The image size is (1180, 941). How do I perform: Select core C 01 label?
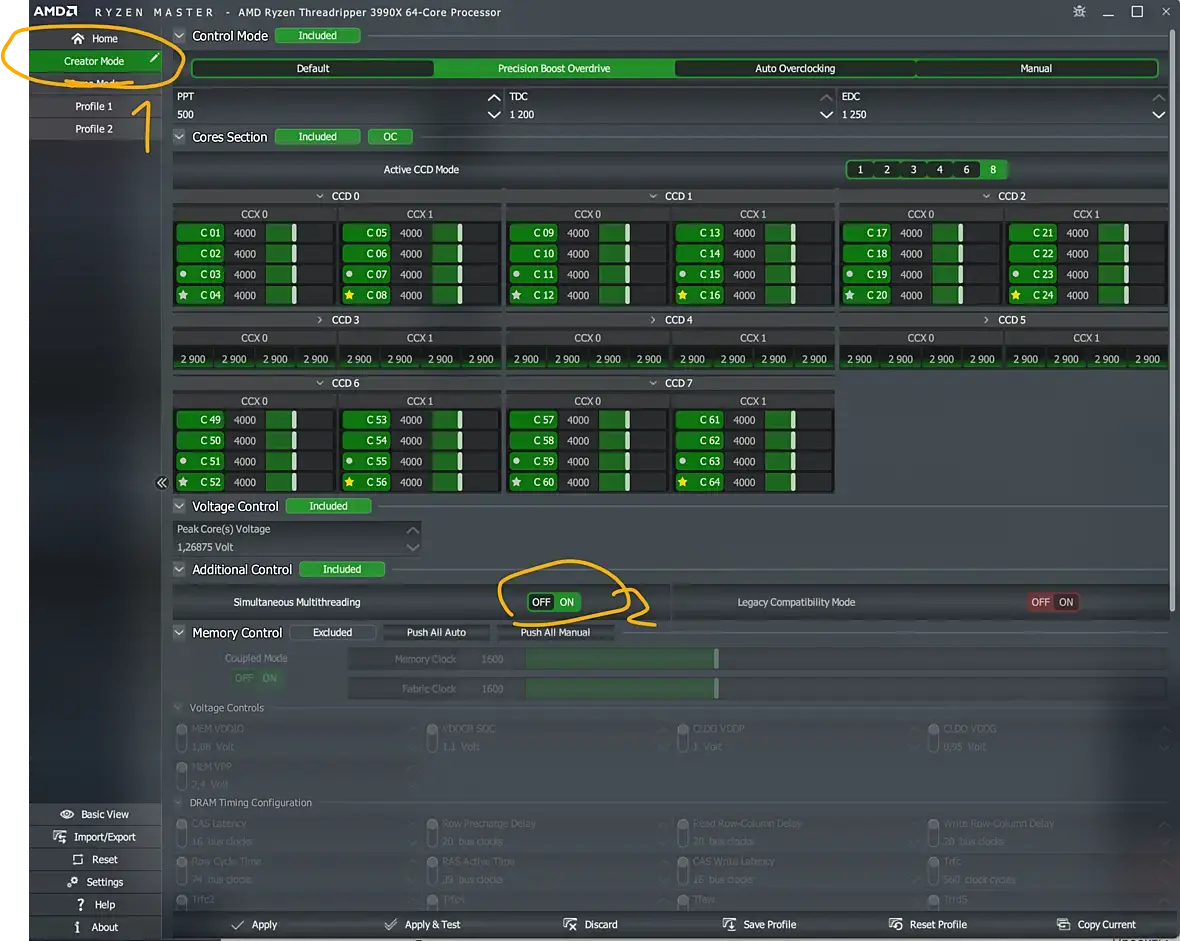point(199,233)
